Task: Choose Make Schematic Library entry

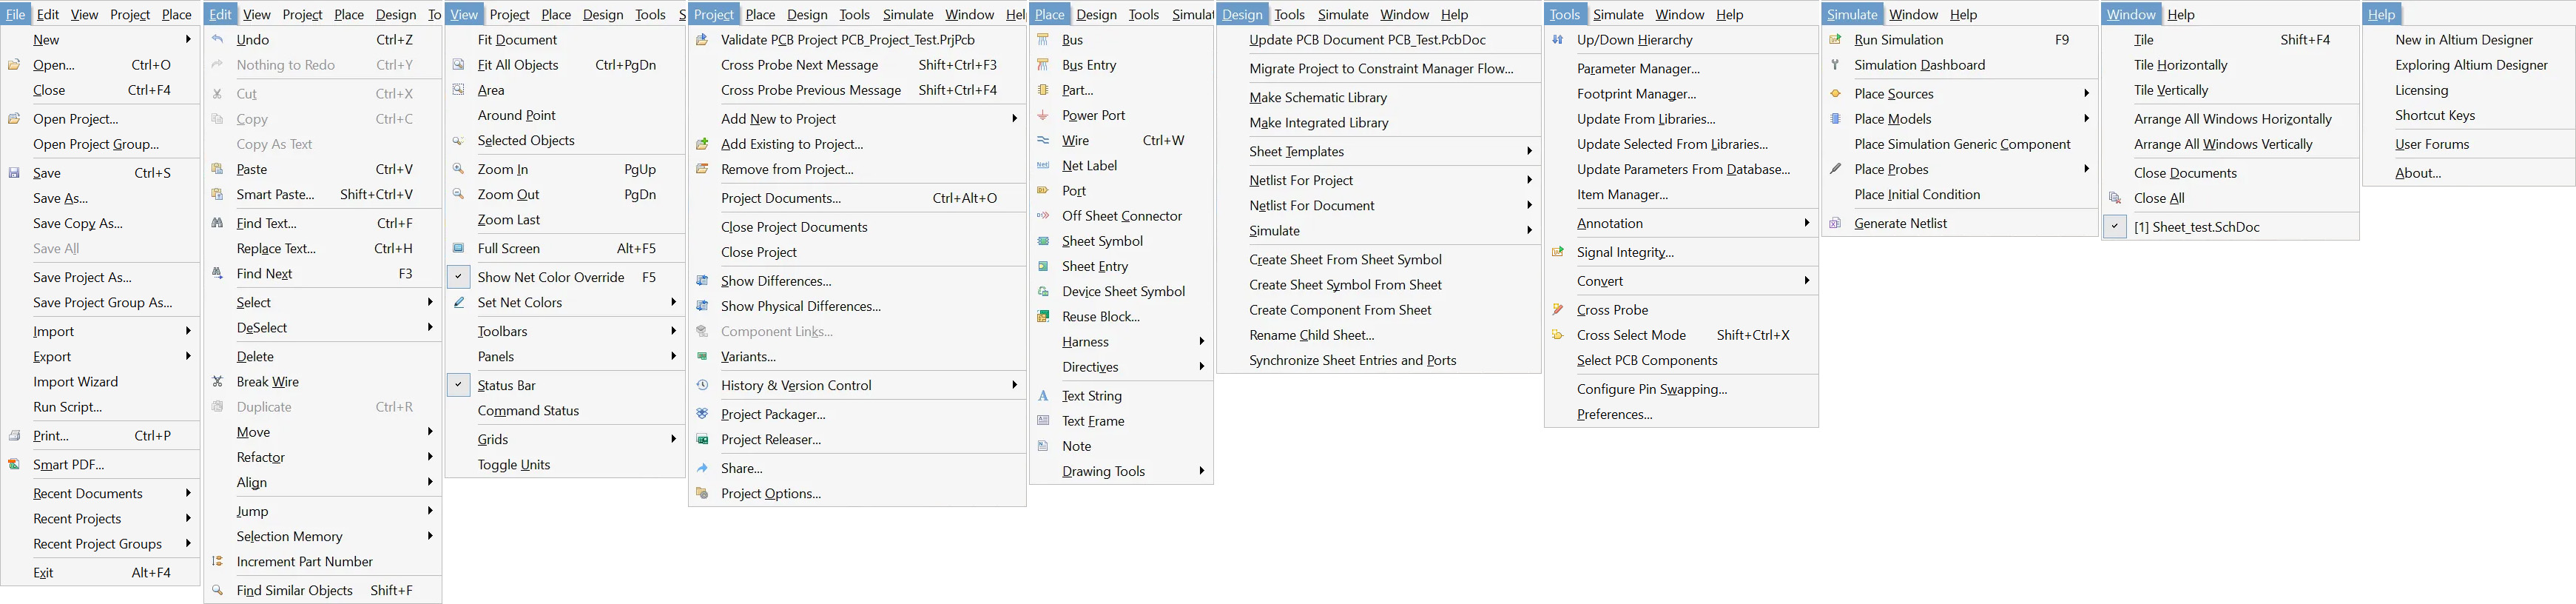Action: [x=1318, y=98]
